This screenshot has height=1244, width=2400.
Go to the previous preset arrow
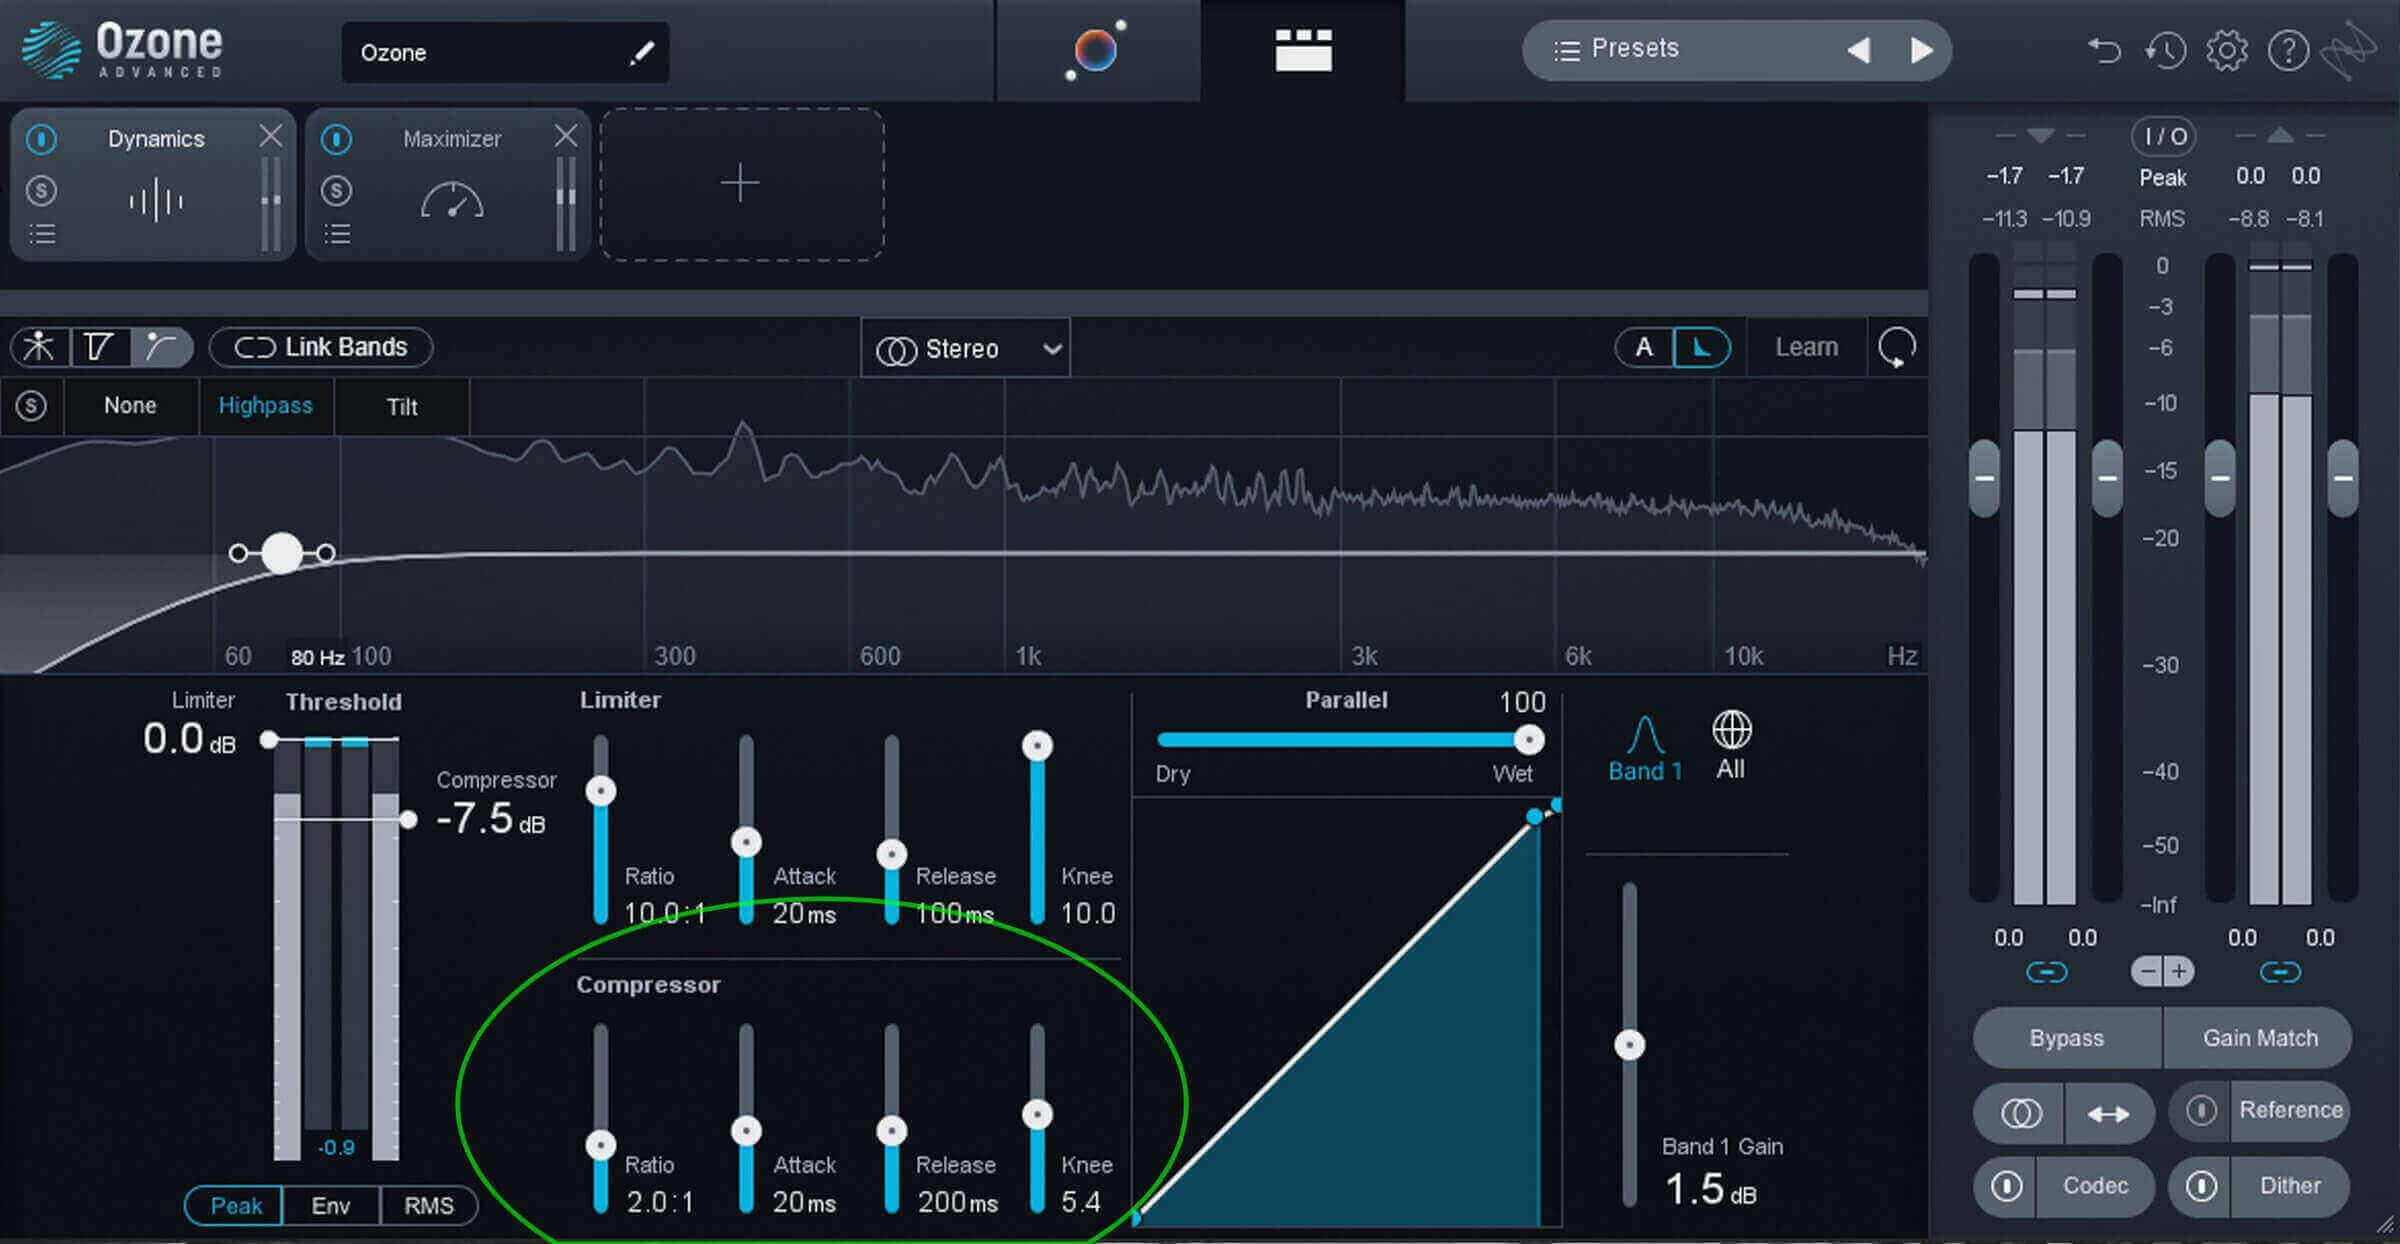coord(1858,50)
